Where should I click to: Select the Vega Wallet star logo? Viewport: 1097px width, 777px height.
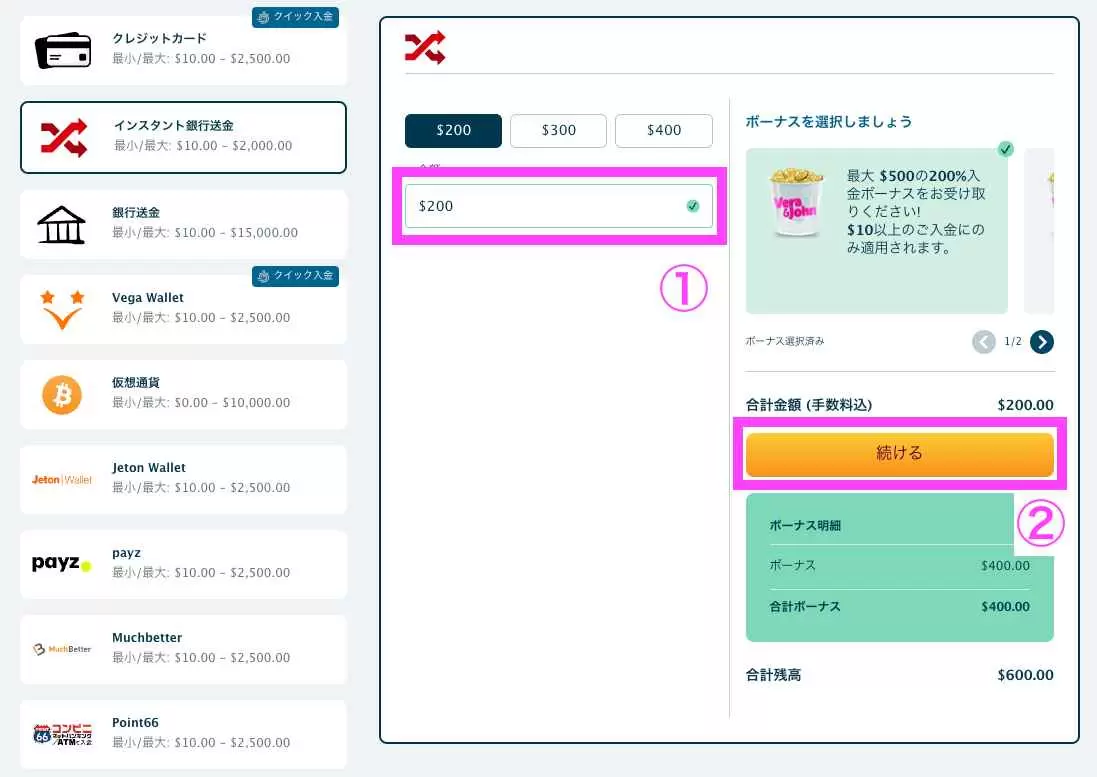click(x=62, y=309)
